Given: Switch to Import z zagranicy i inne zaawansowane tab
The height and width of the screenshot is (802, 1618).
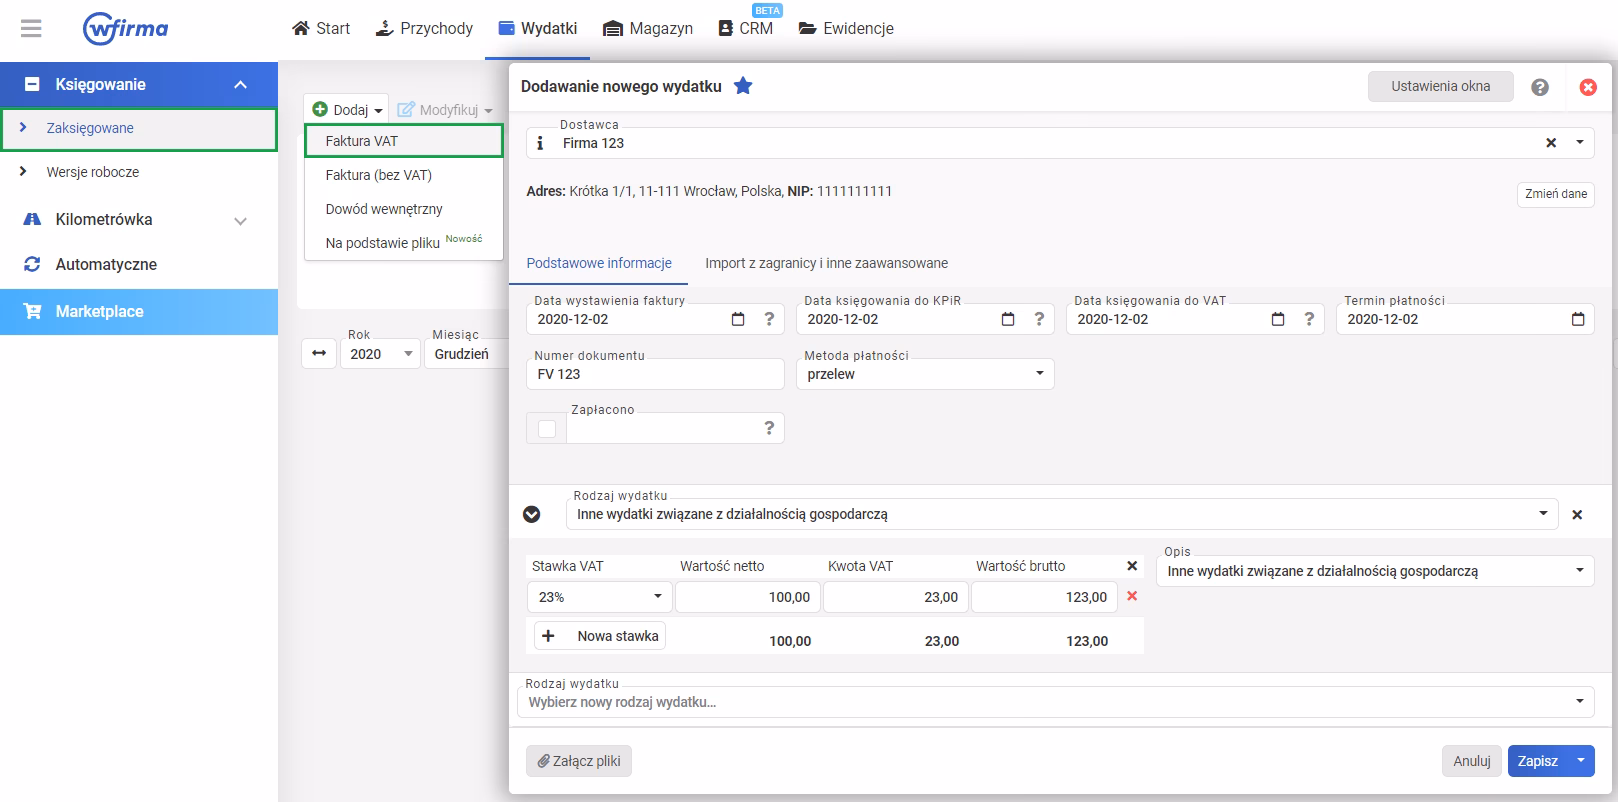Looking at the screenshot, I should coord(826,263).
